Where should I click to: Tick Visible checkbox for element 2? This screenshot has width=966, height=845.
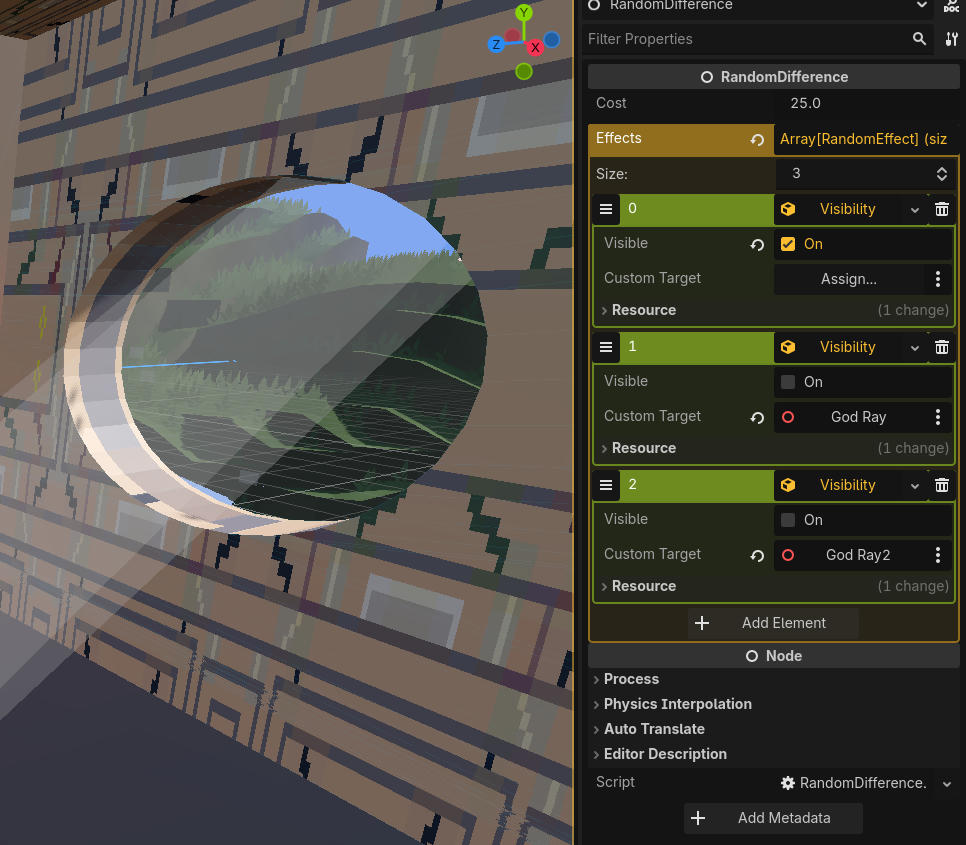tap(788, 520)
